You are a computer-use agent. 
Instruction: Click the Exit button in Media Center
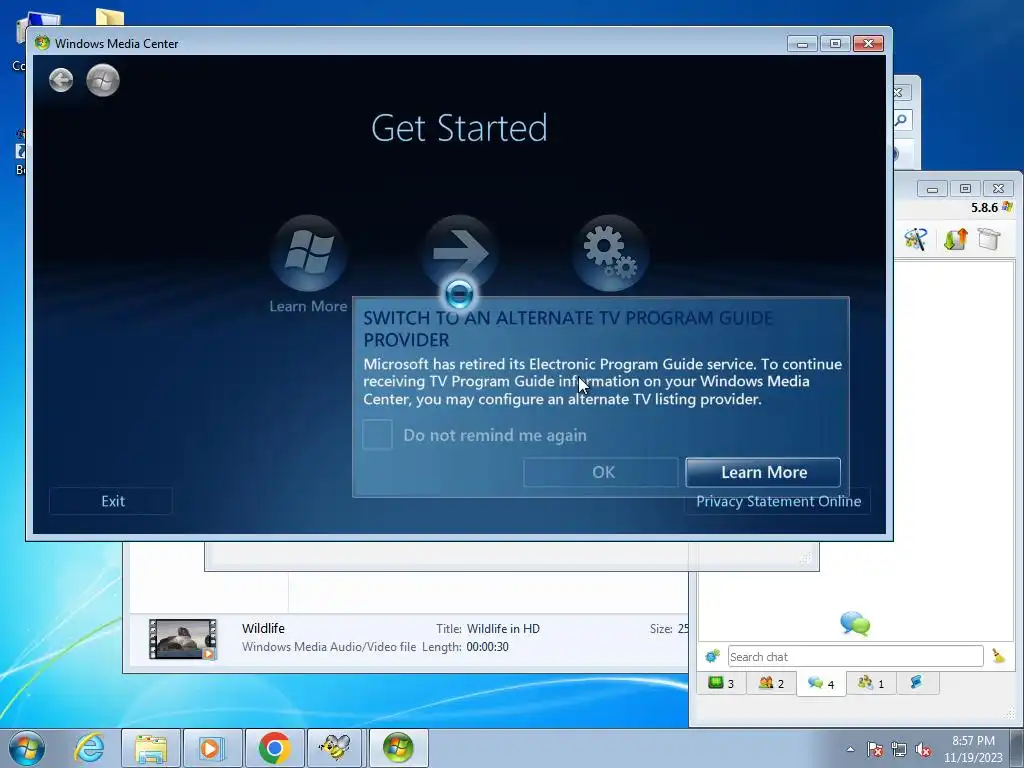pyautogui.click(x=111, y=501)
